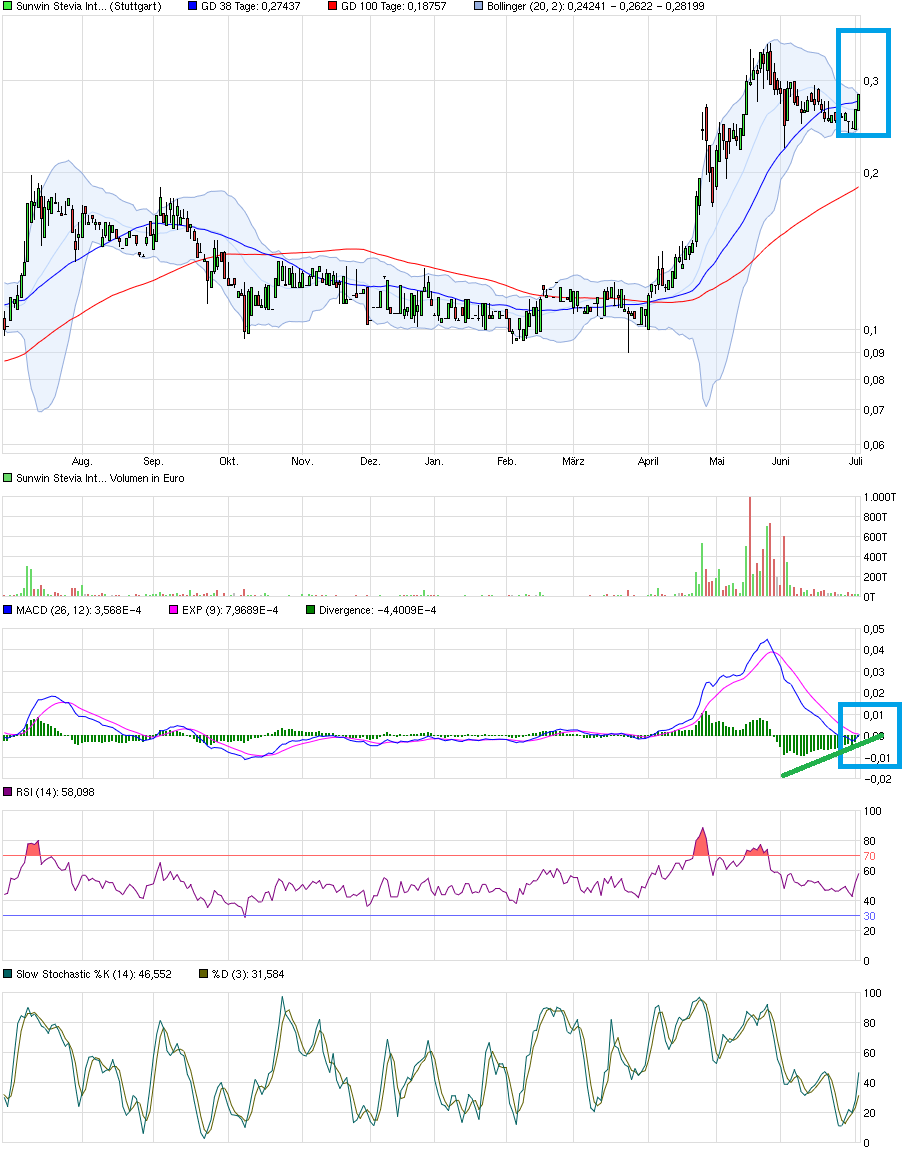Screen dimensions: 907x1153
Task: Click the olive %D (3) swatch
Action: tap(204, 974)
